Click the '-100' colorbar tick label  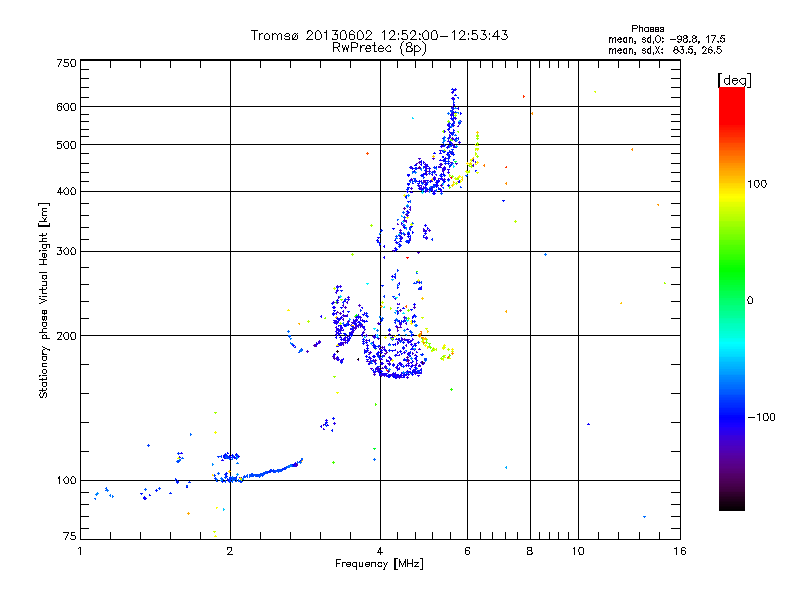[x=761, y=417]
